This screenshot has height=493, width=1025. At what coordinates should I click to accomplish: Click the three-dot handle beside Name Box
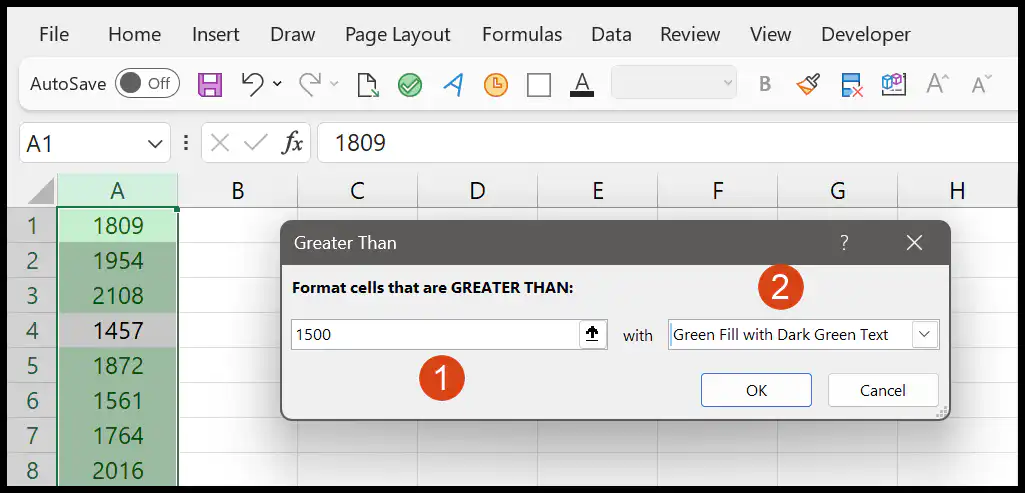(x=186, y=143)
